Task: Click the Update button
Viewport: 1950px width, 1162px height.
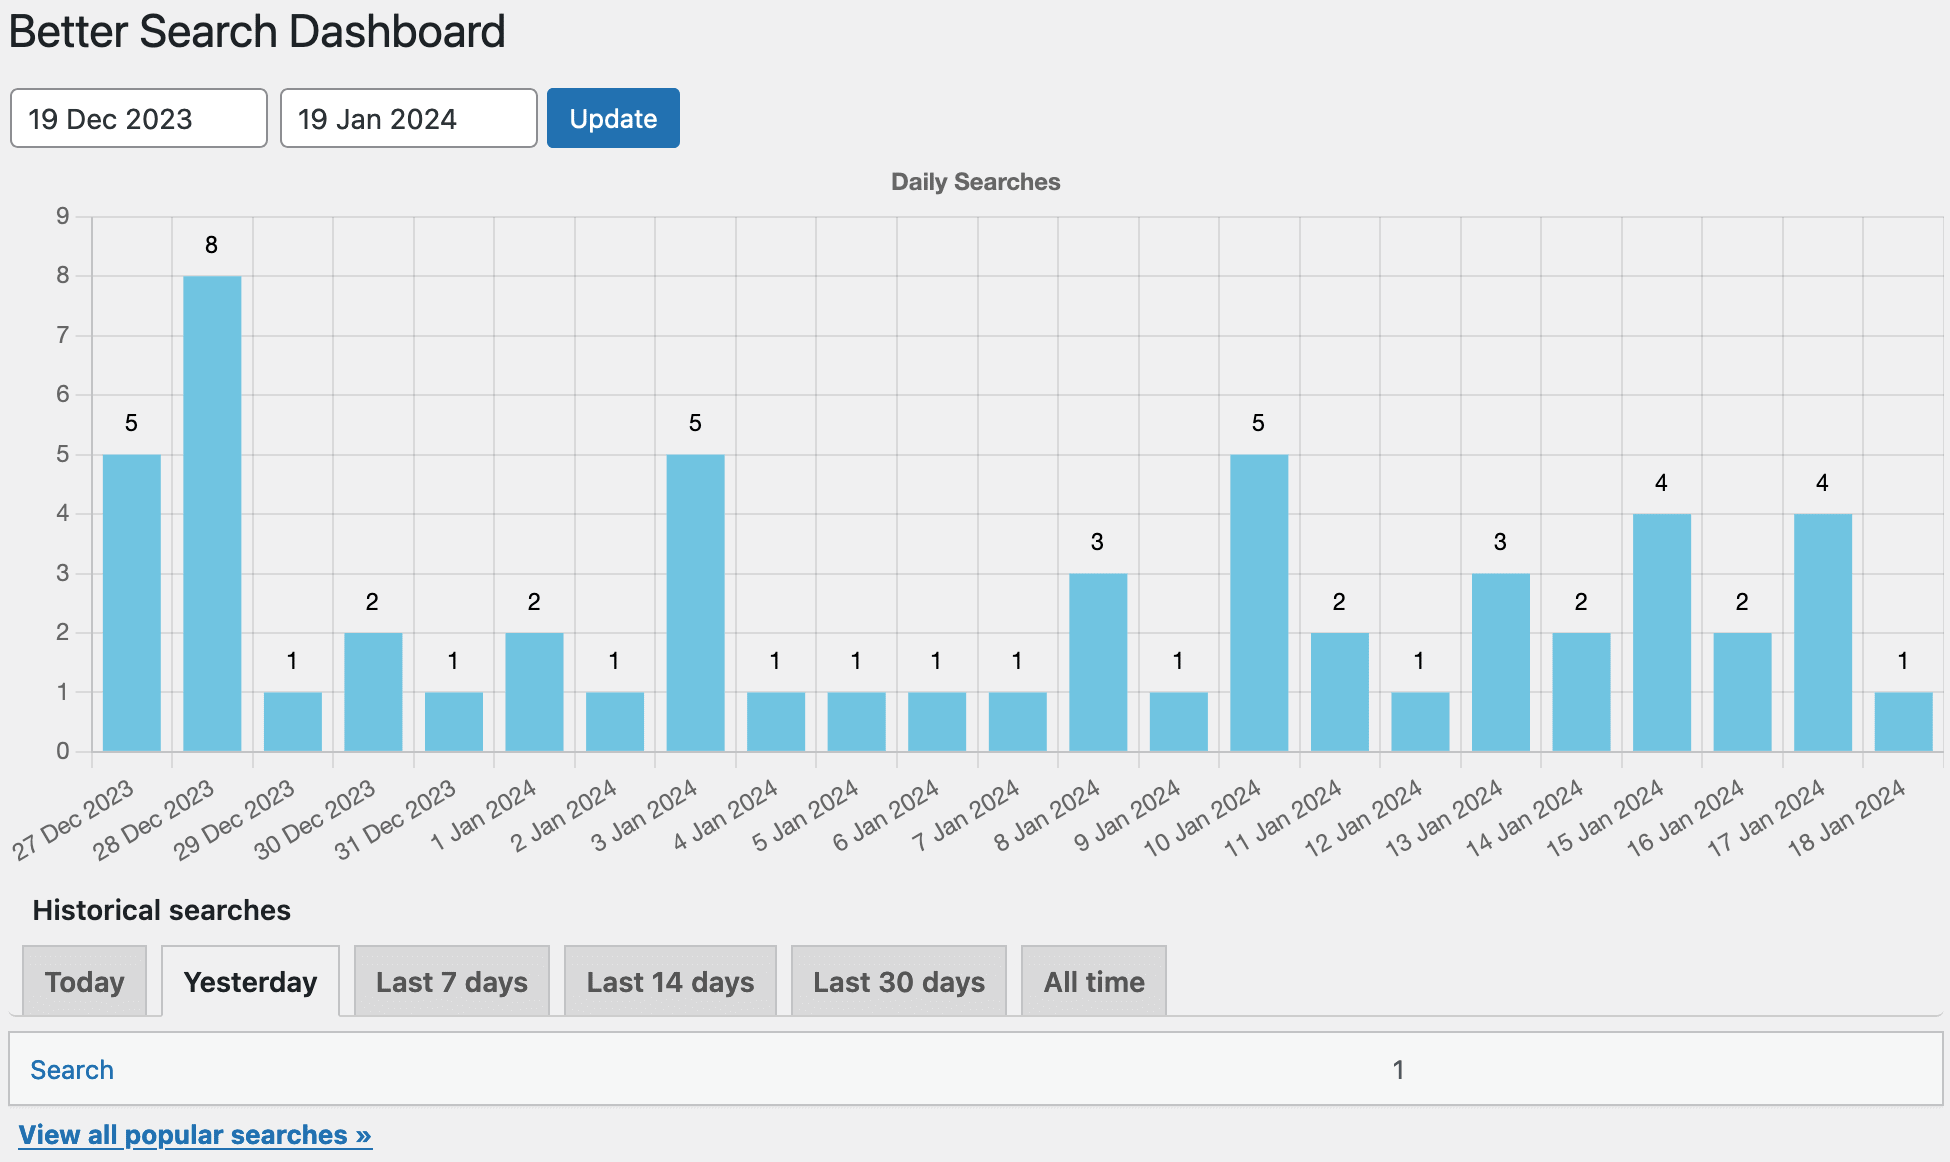Action: click(613, 118)
